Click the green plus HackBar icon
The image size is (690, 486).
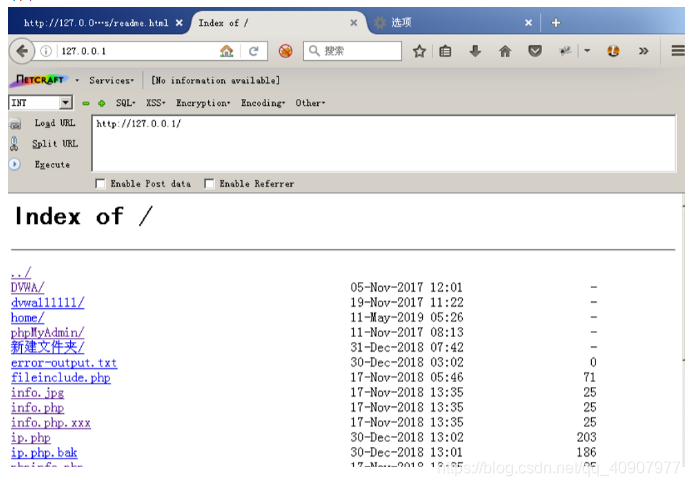tap(102, 103)
